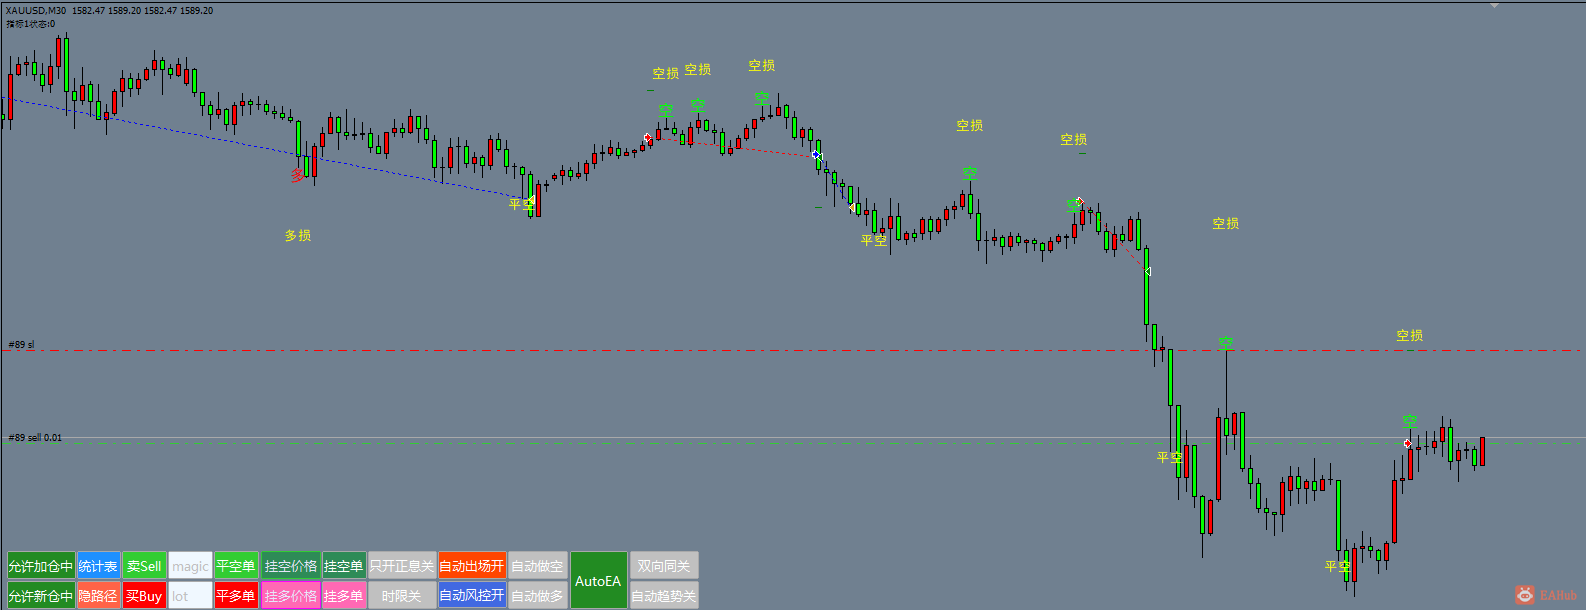The height and width of the screenshot is (610, 1586).
Task: Click 挂空单 to place pending sell
Action: pyautogui.click(x=343, y=566)
